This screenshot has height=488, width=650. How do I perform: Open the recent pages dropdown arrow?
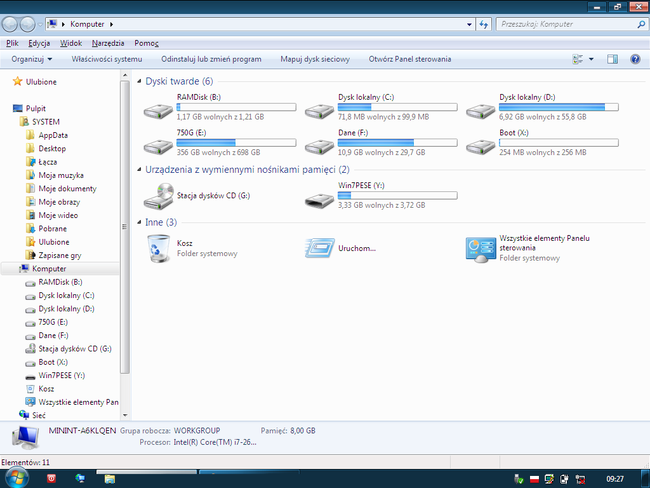[x=40, y=24]
